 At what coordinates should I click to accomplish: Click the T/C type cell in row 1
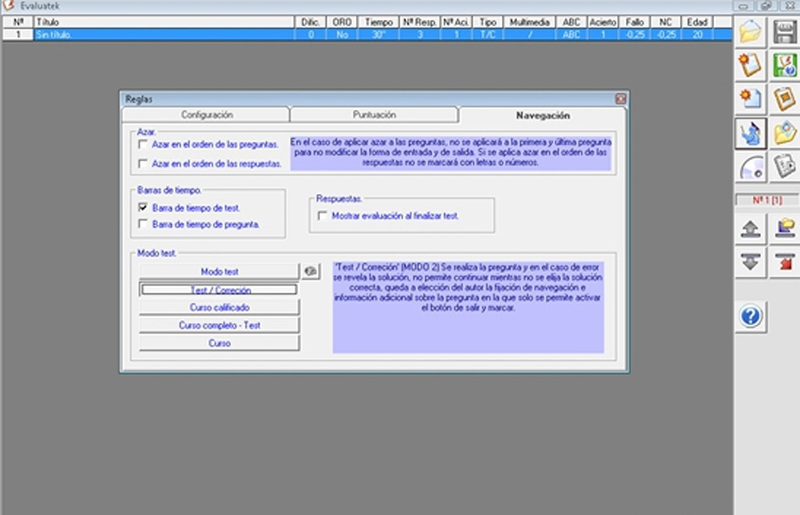(x=488, y=35)
